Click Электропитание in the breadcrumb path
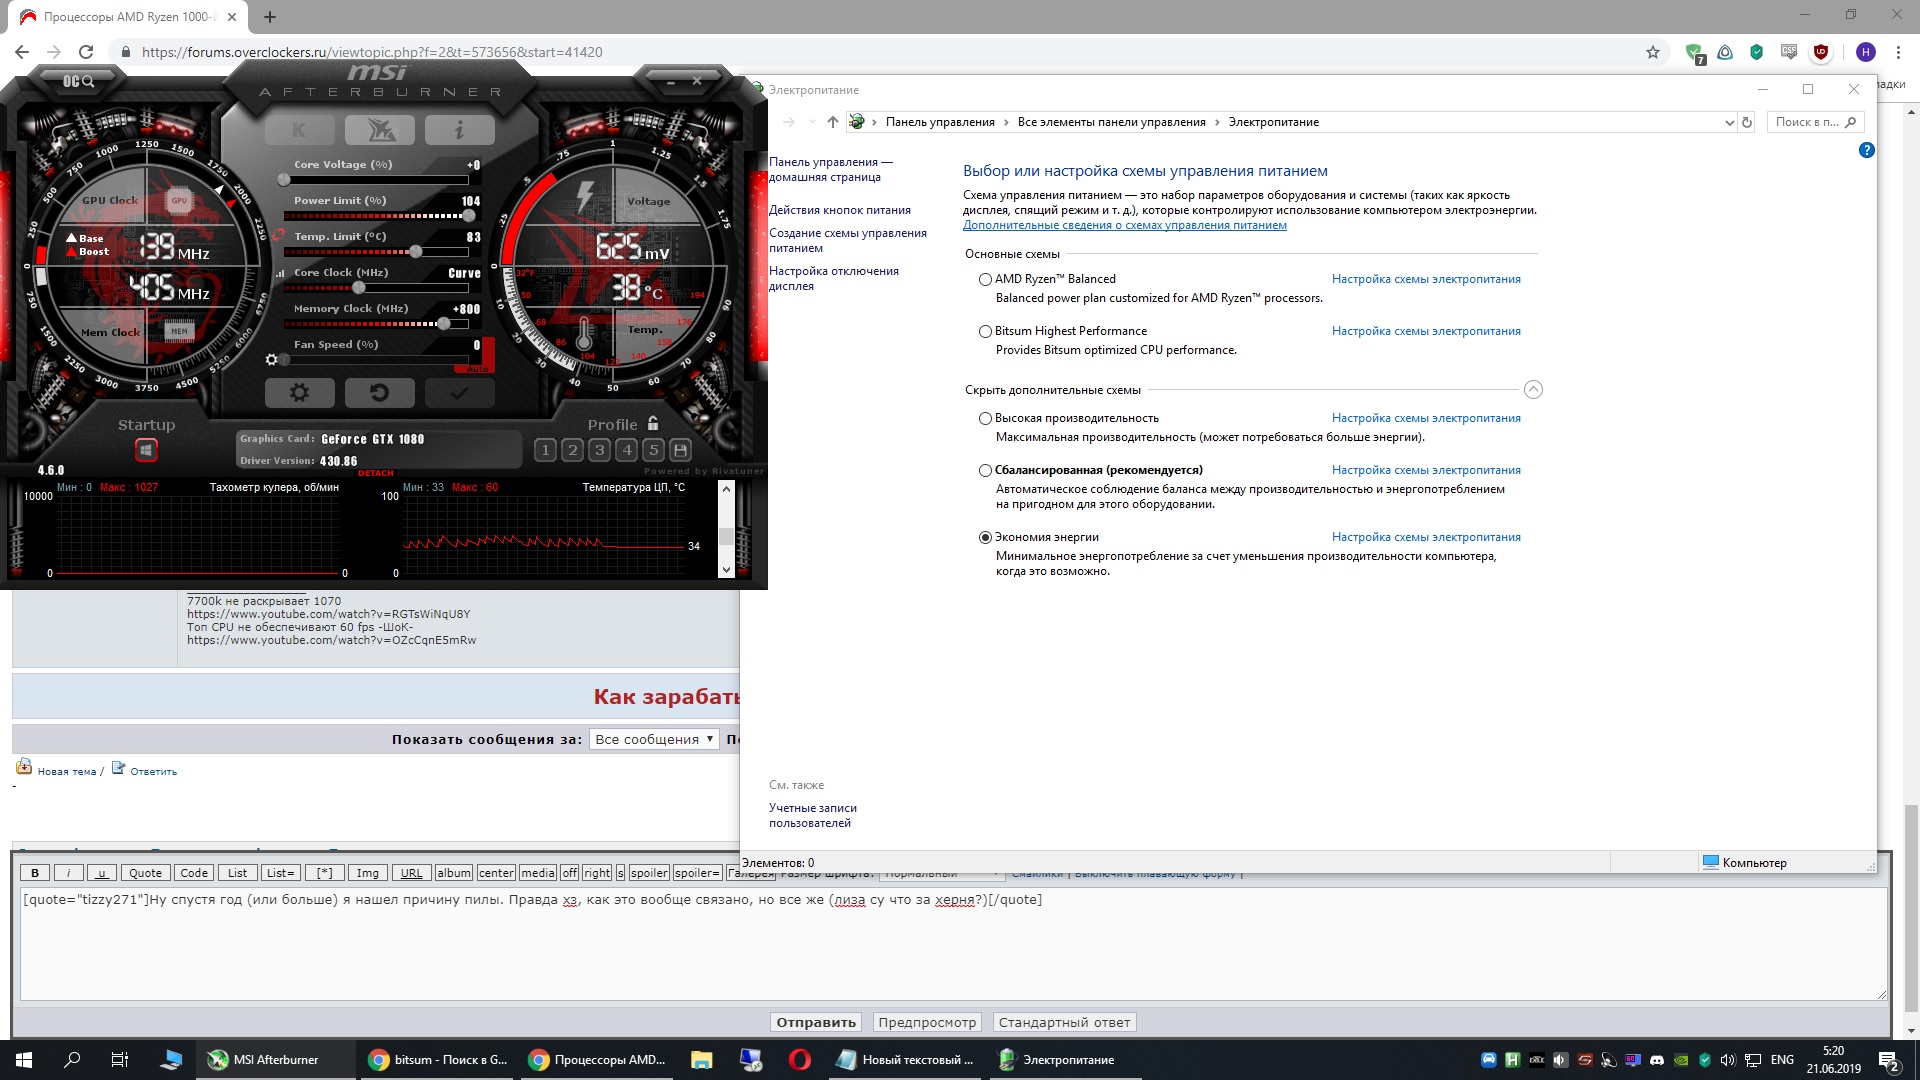 pos(1273,122)
